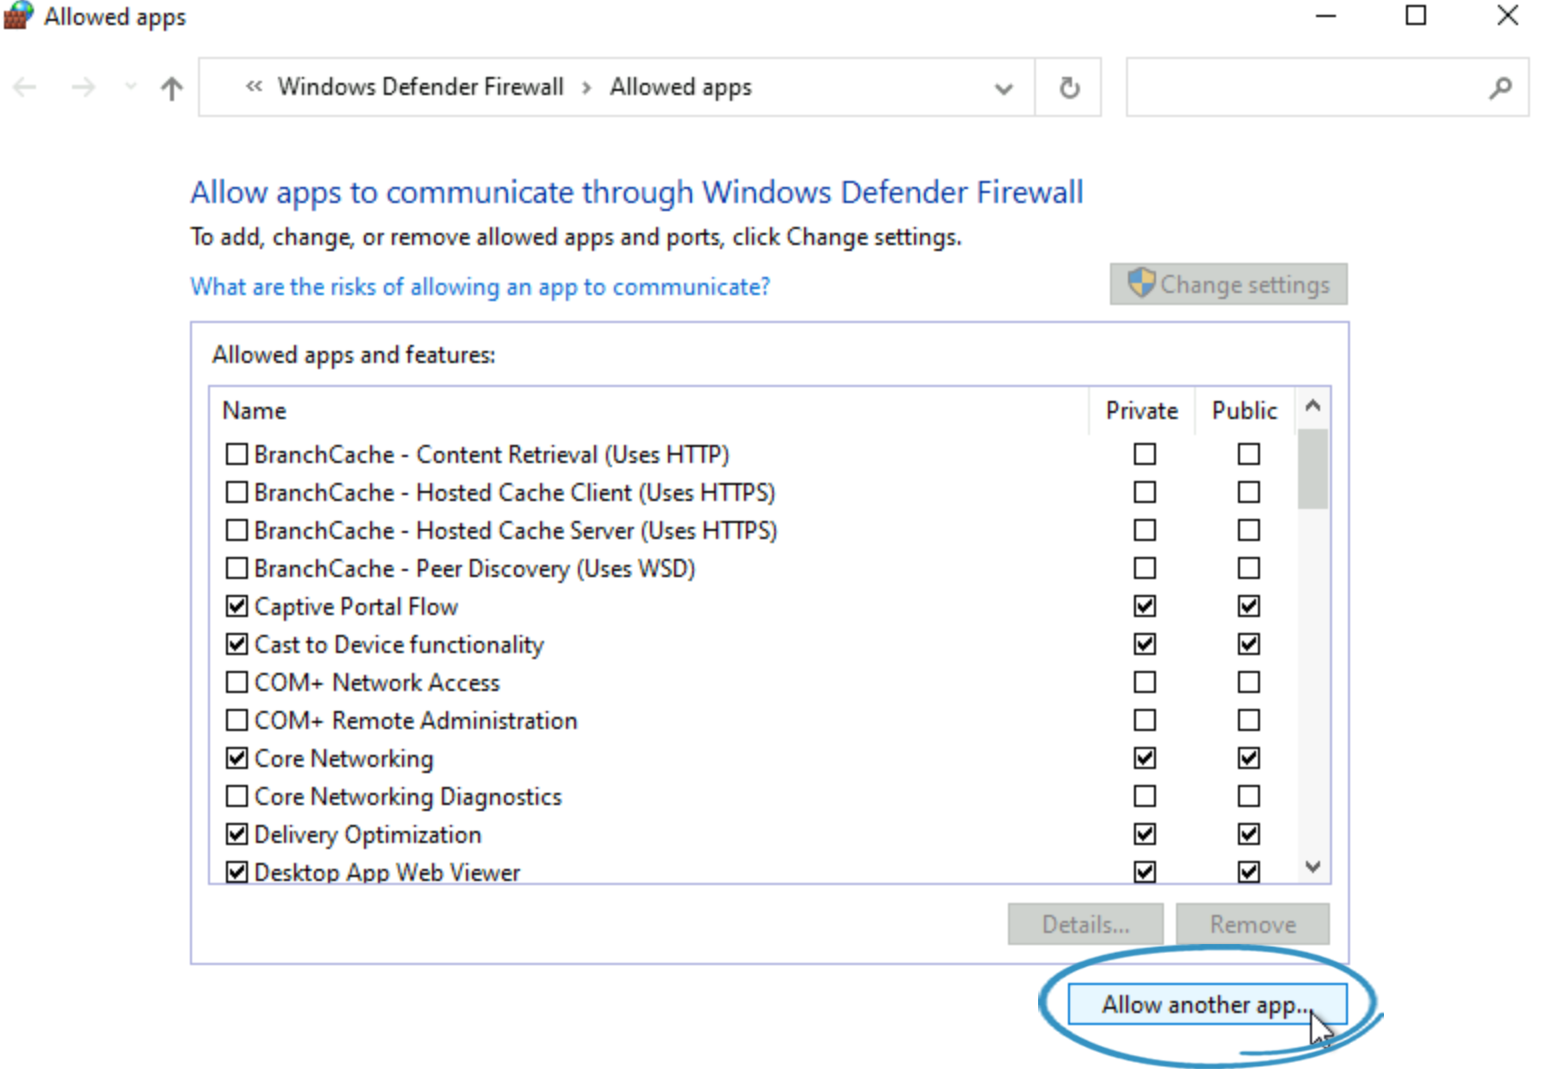This screenshot has width=1541, height=1079.
Task: Minimize the Allowed apps window
Action: click(1326, 16)
